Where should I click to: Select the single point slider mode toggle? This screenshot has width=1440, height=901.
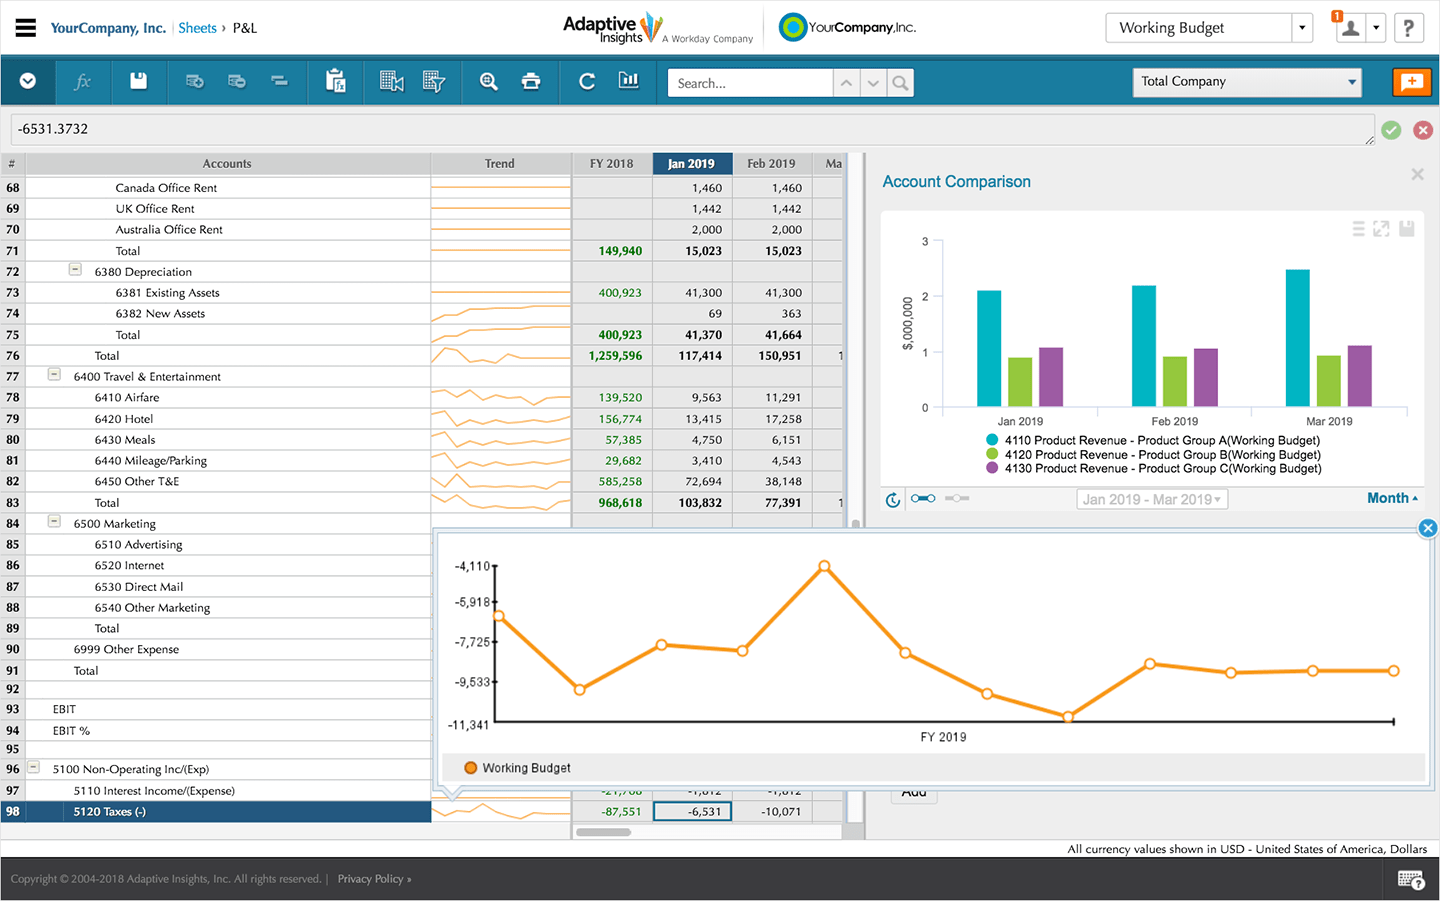[957, 498]
